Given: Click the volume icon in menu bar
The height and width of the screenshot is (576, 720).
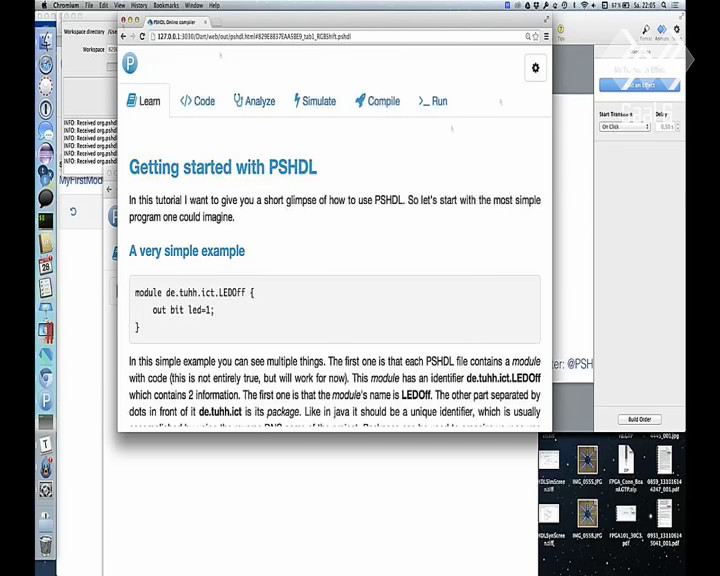Looking at the screenshot, I should (x=594, y=5).
